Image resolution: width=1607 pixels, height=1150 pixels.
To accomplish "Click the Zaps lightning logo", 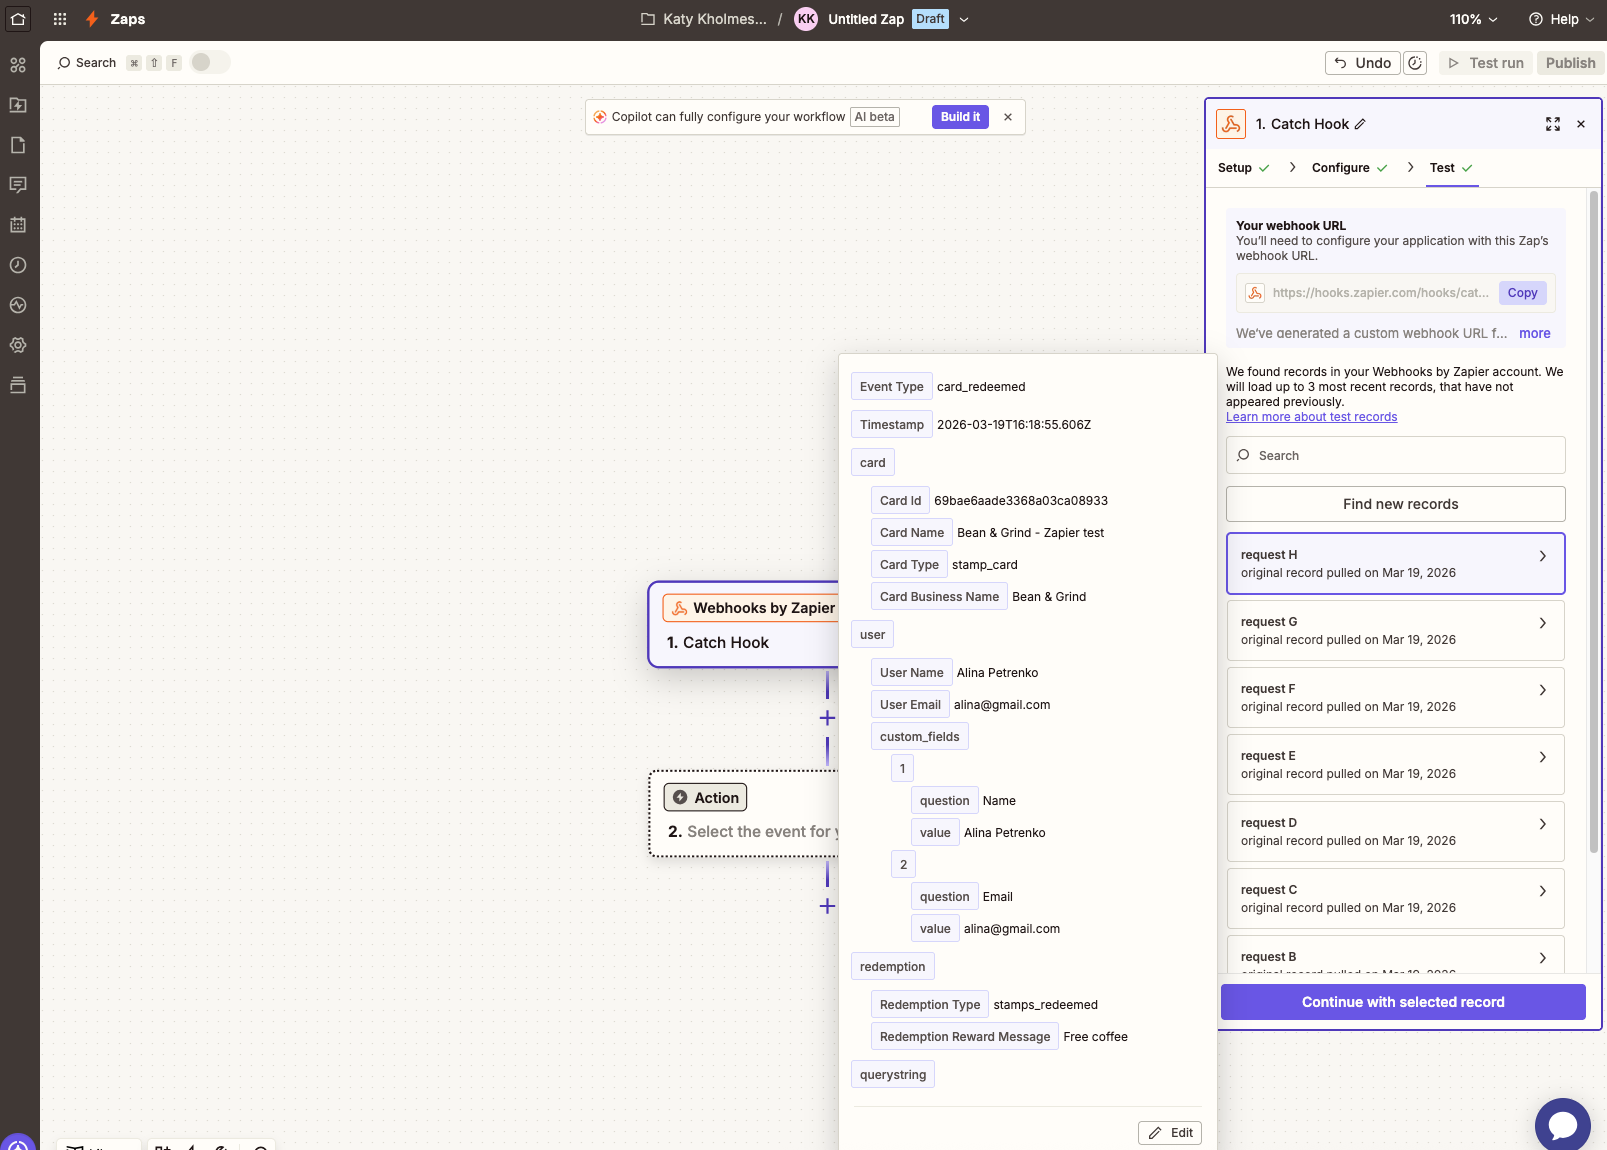I will (92, 19).
